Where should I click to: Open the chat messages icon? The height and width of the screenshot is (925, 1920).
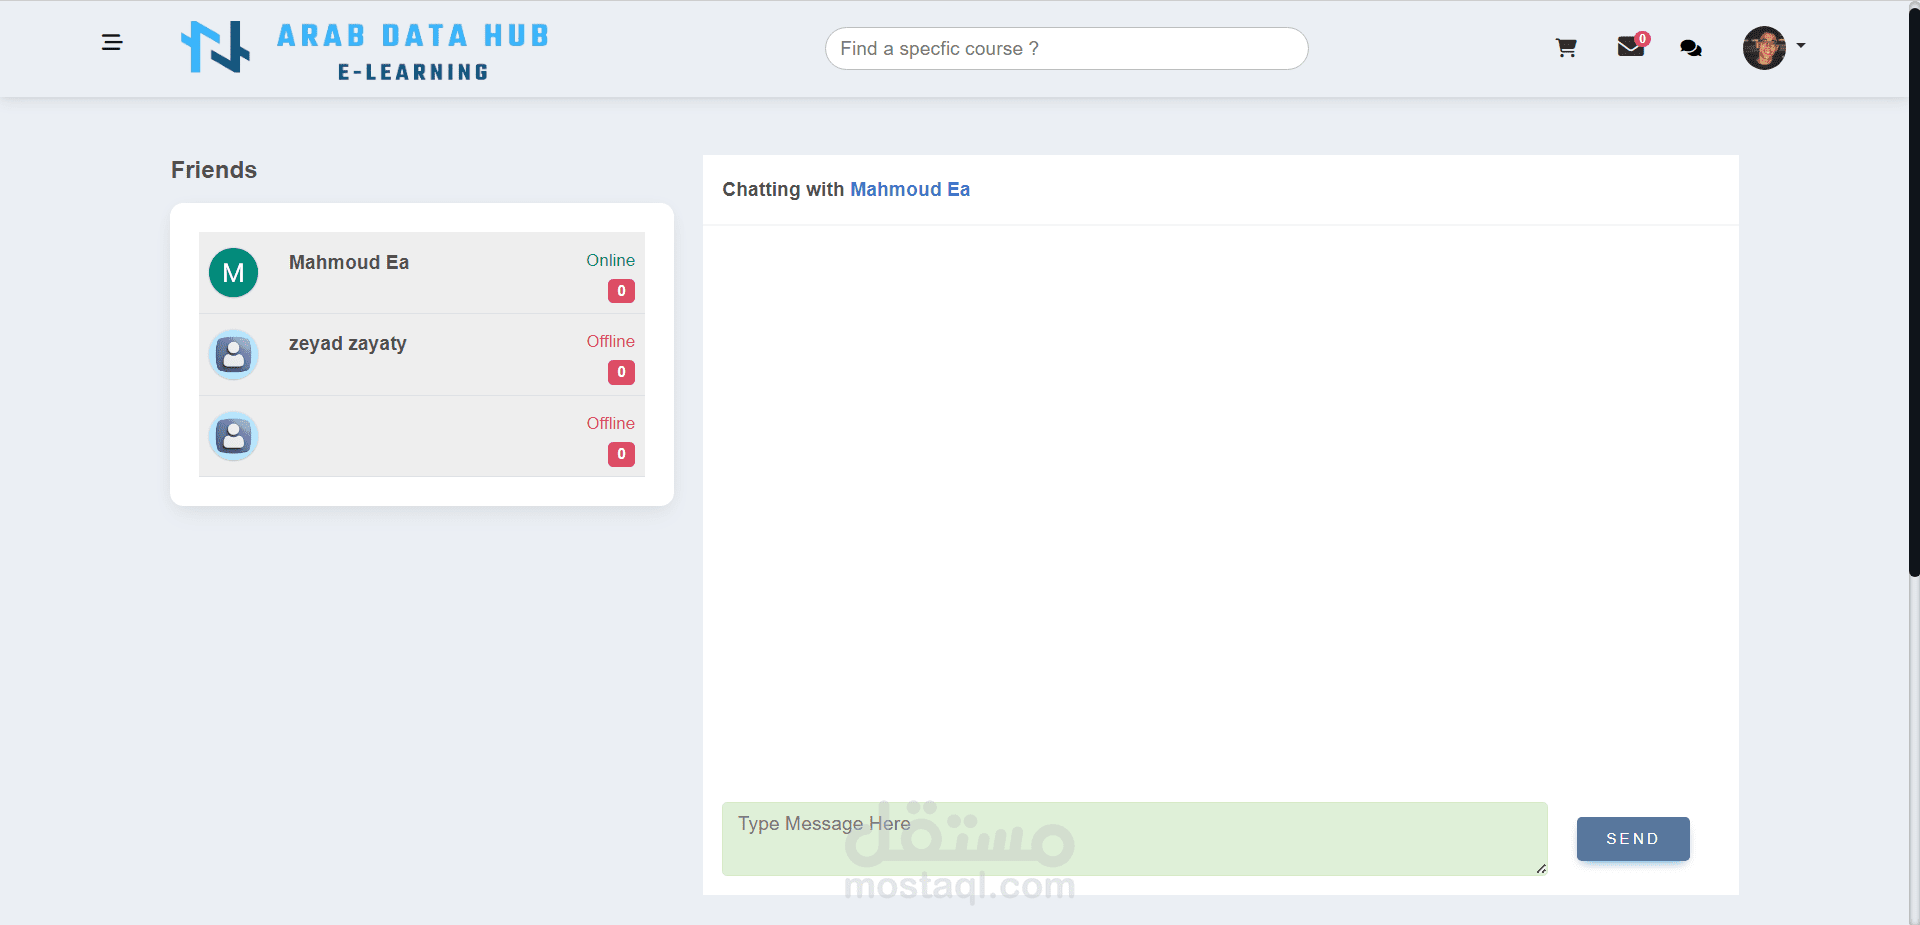tap(1691, 48)
